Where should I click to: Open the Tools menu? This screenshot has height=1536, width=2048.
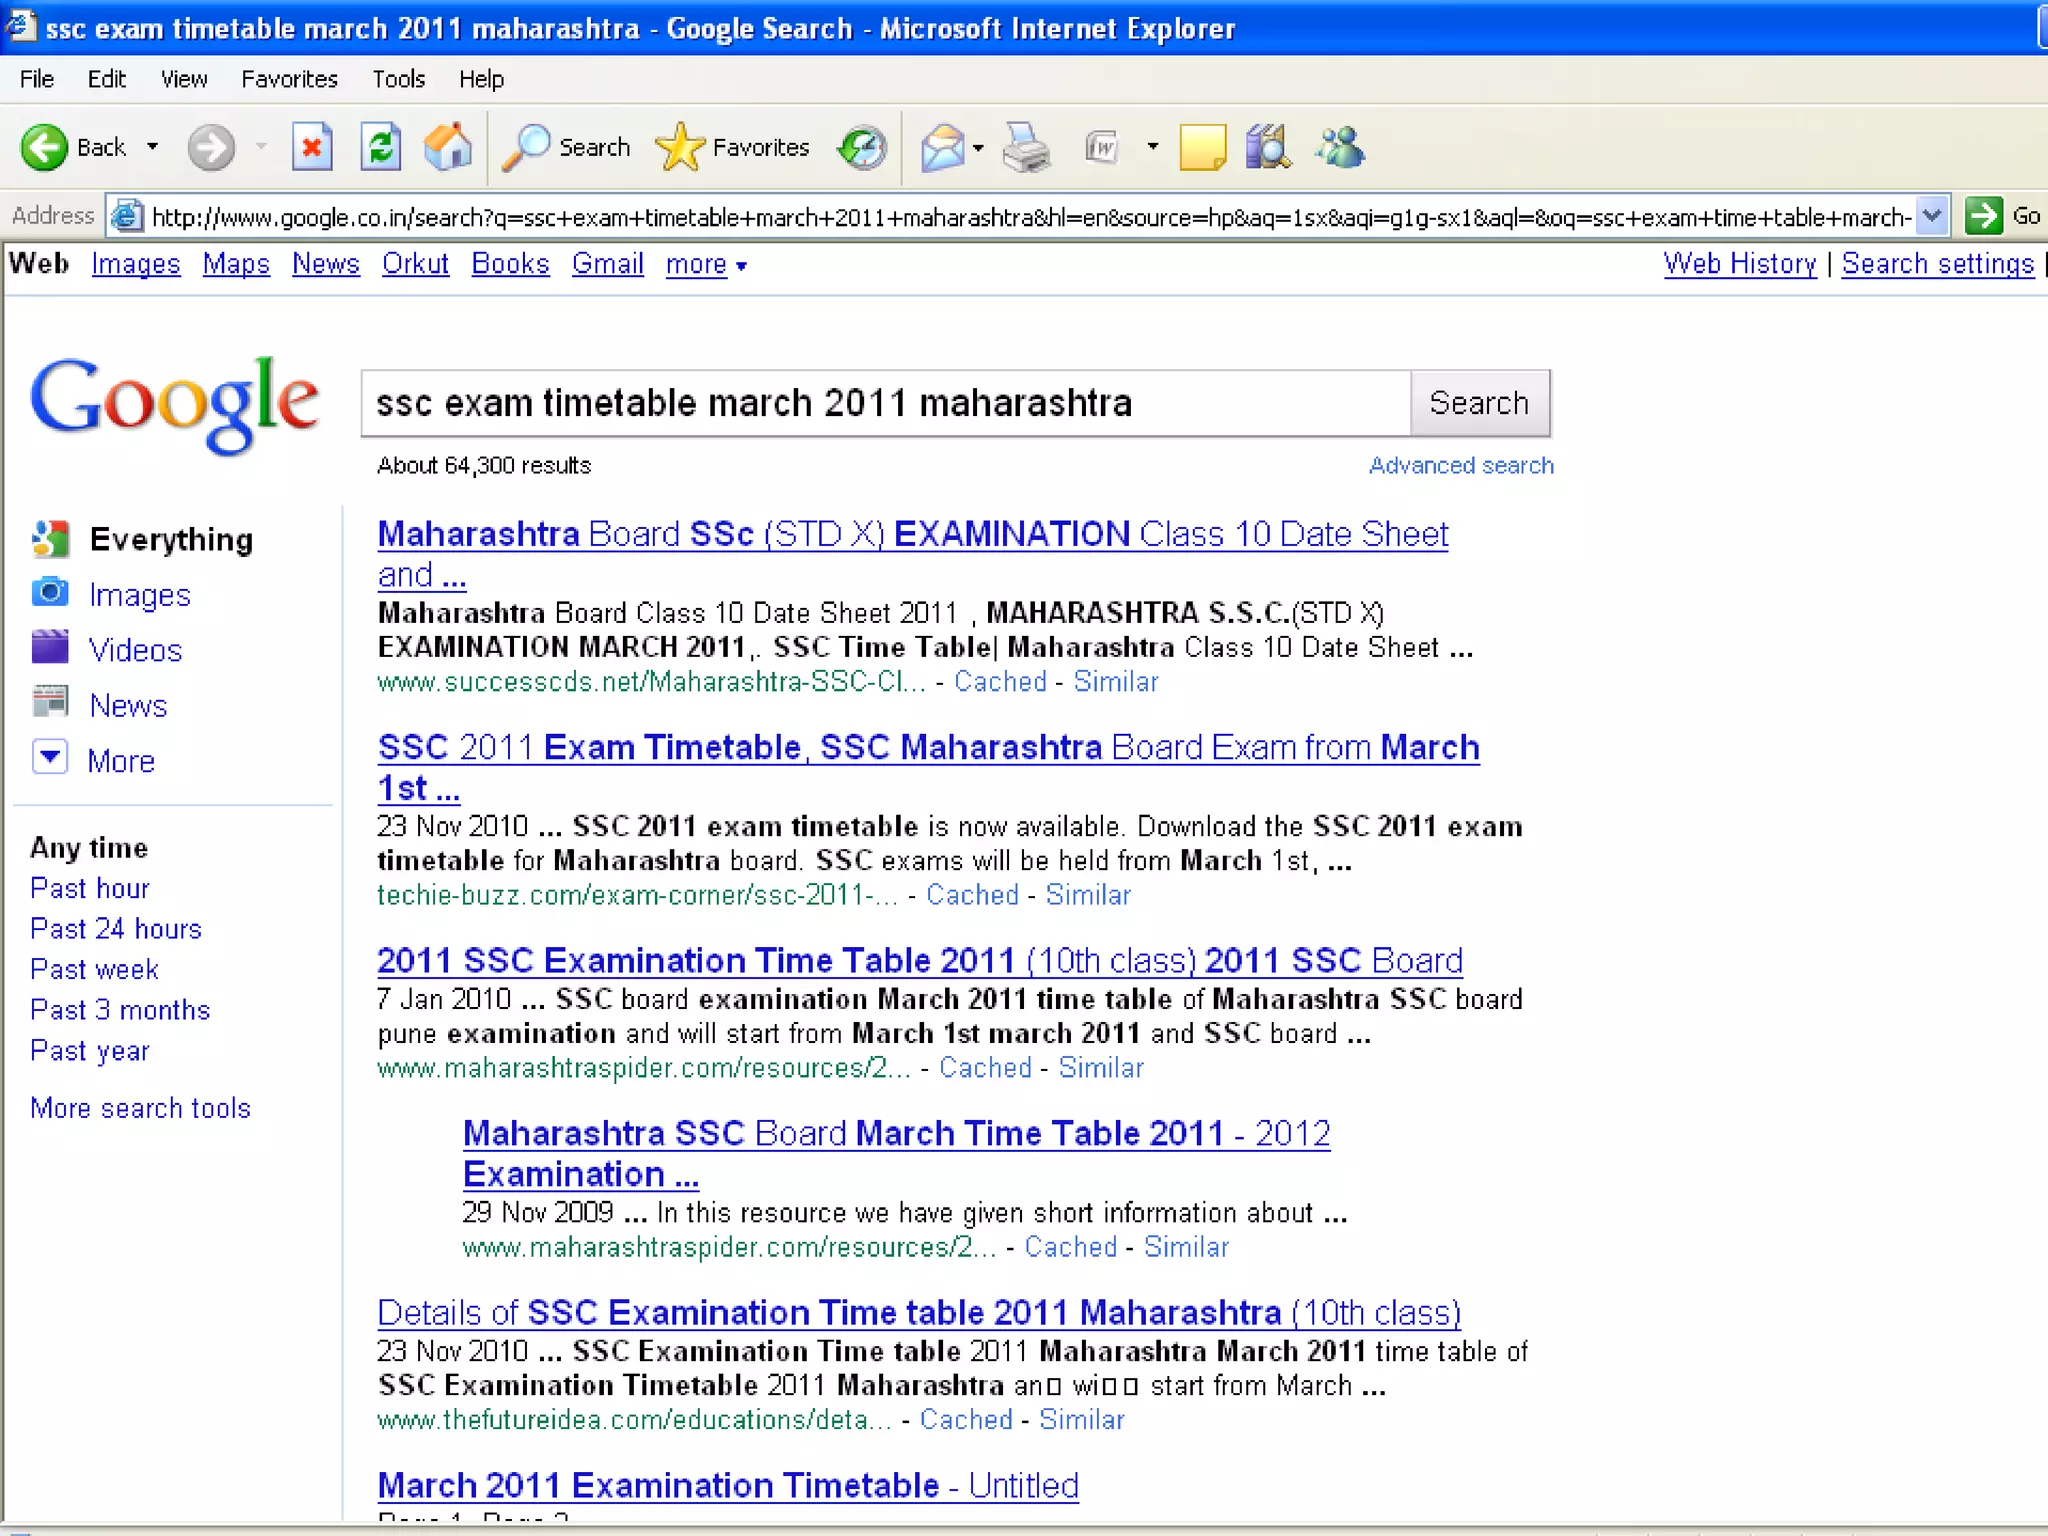tap(398, 79)
